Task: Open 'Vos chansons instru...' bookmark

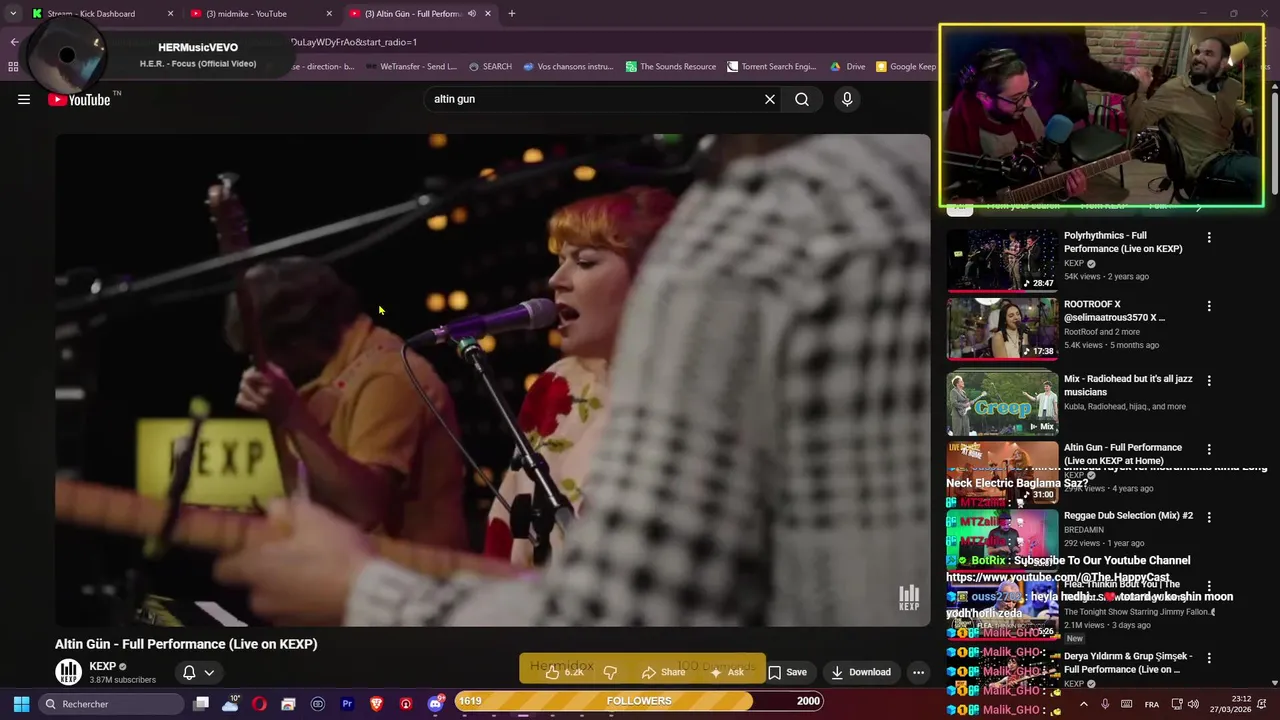Action: 568,67
